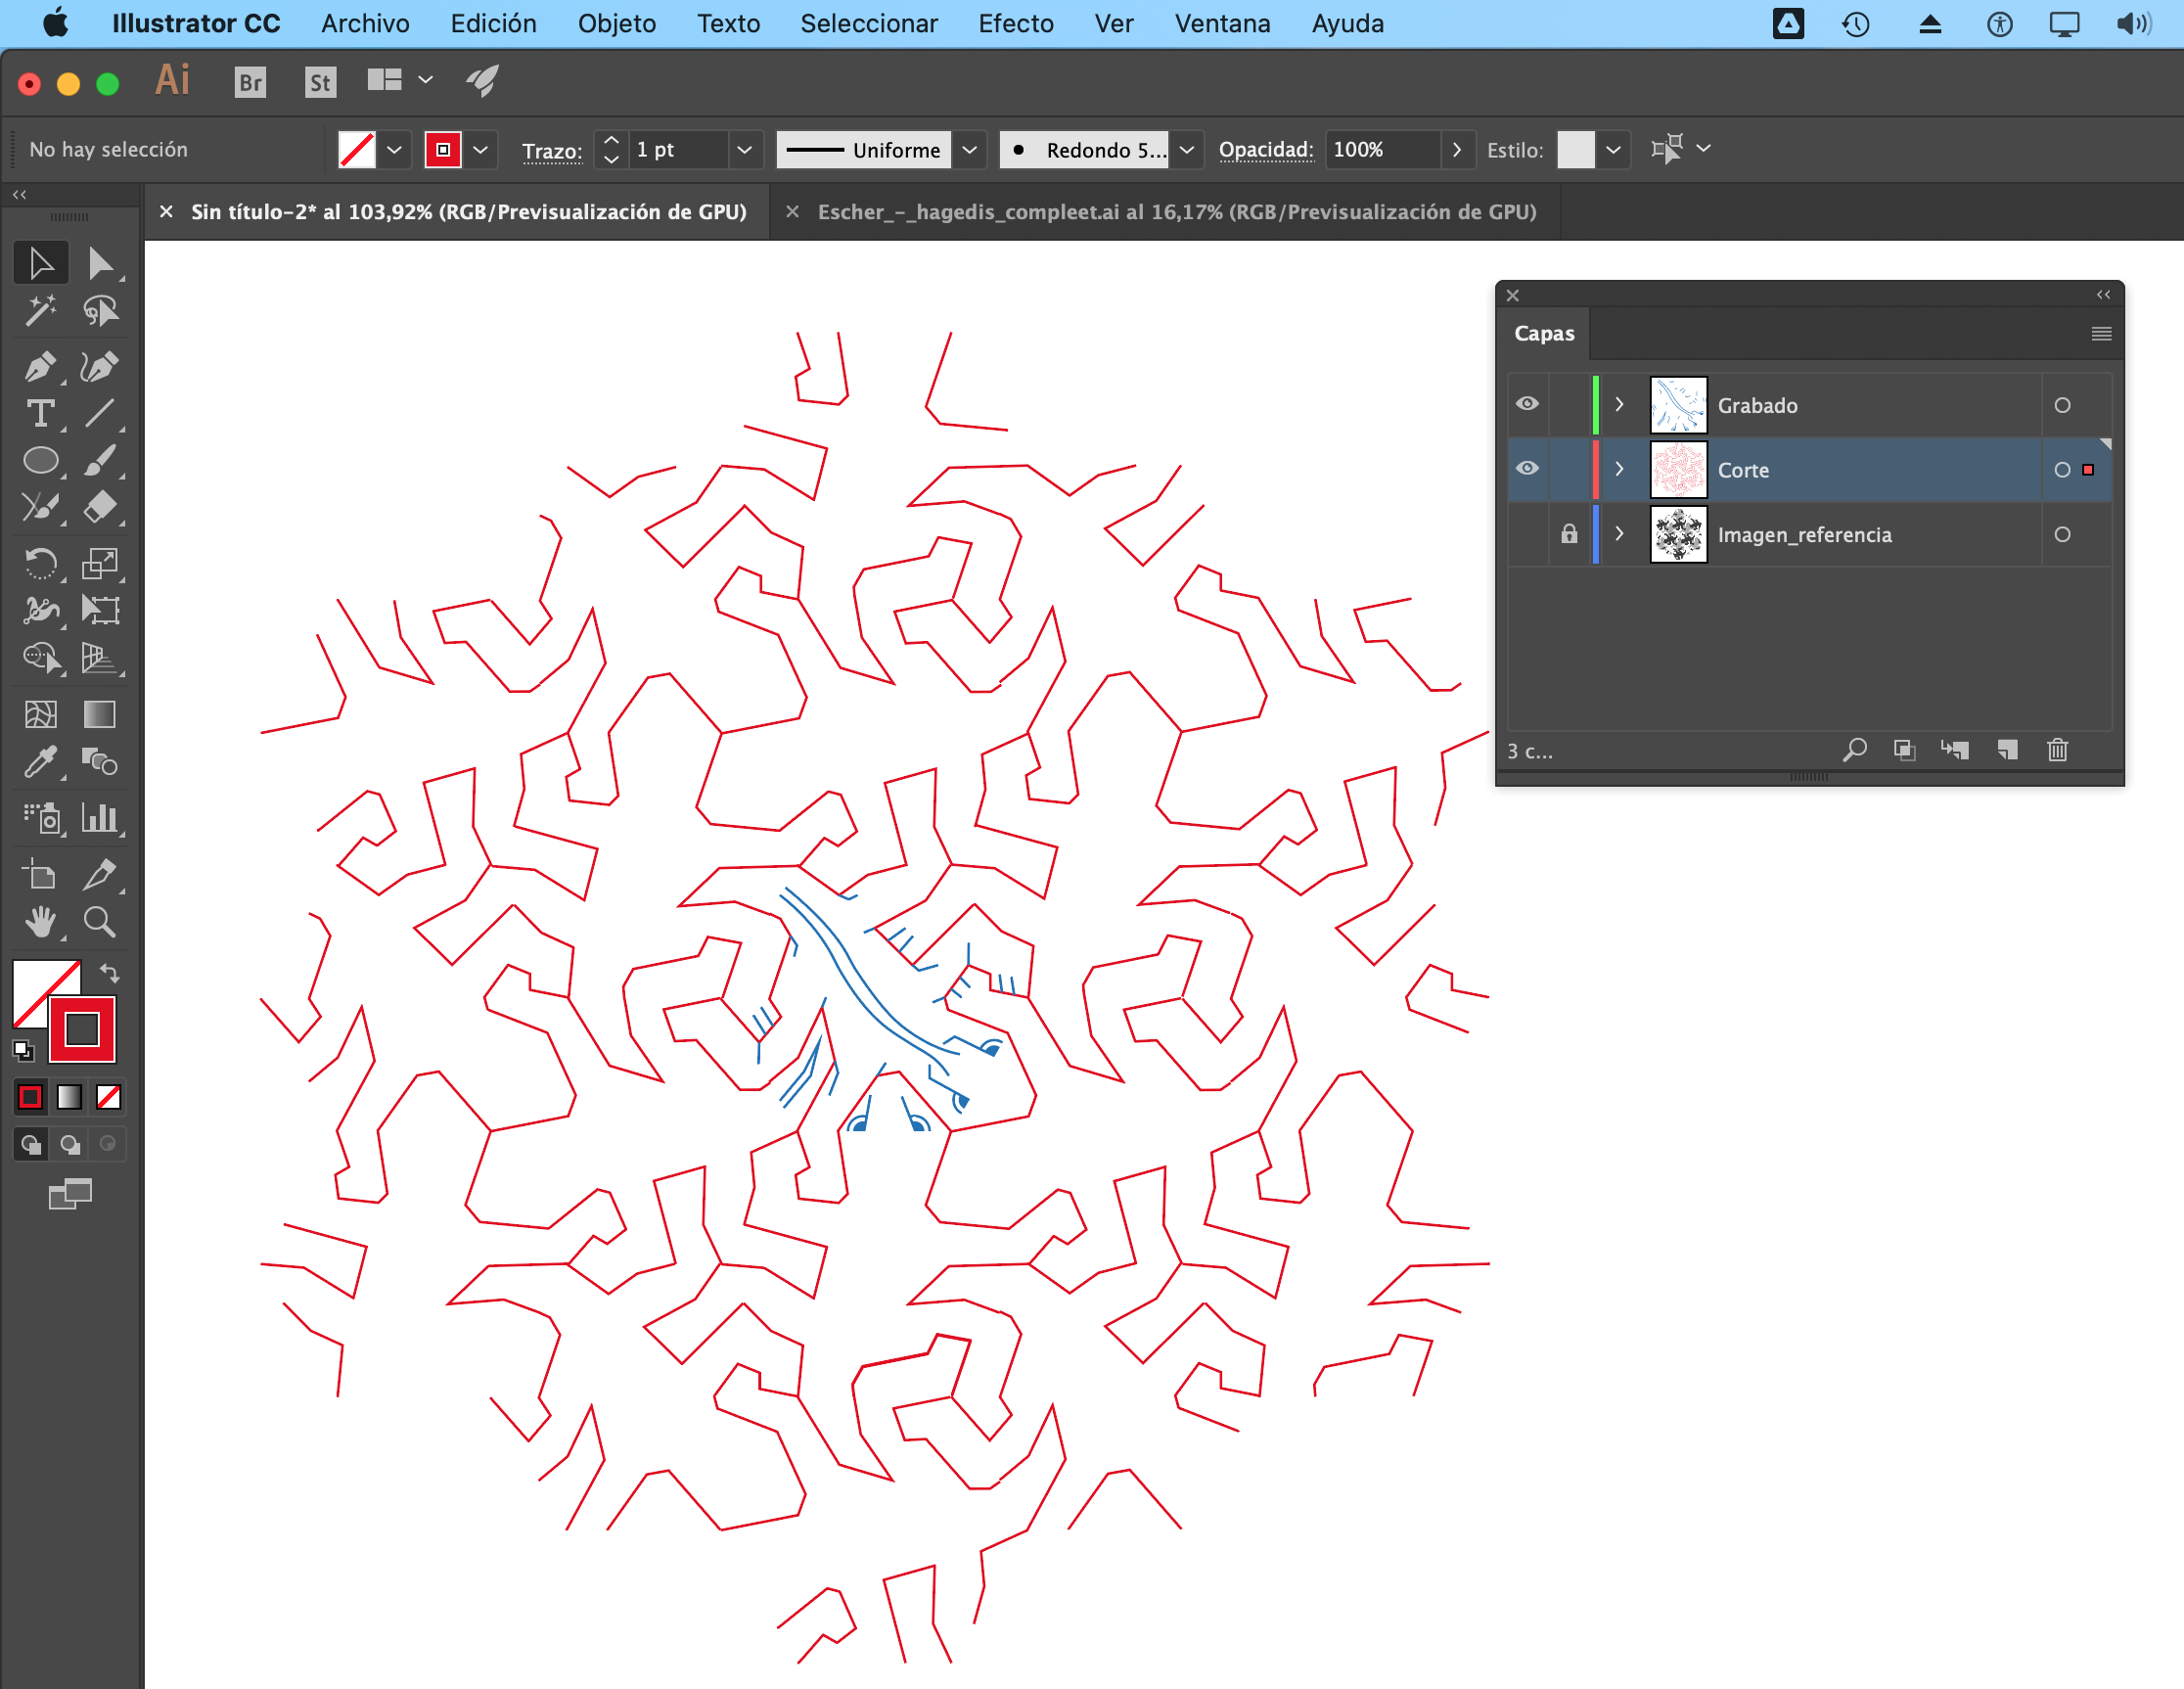
Task: Select the Hand tool
Action: point(41,922)
